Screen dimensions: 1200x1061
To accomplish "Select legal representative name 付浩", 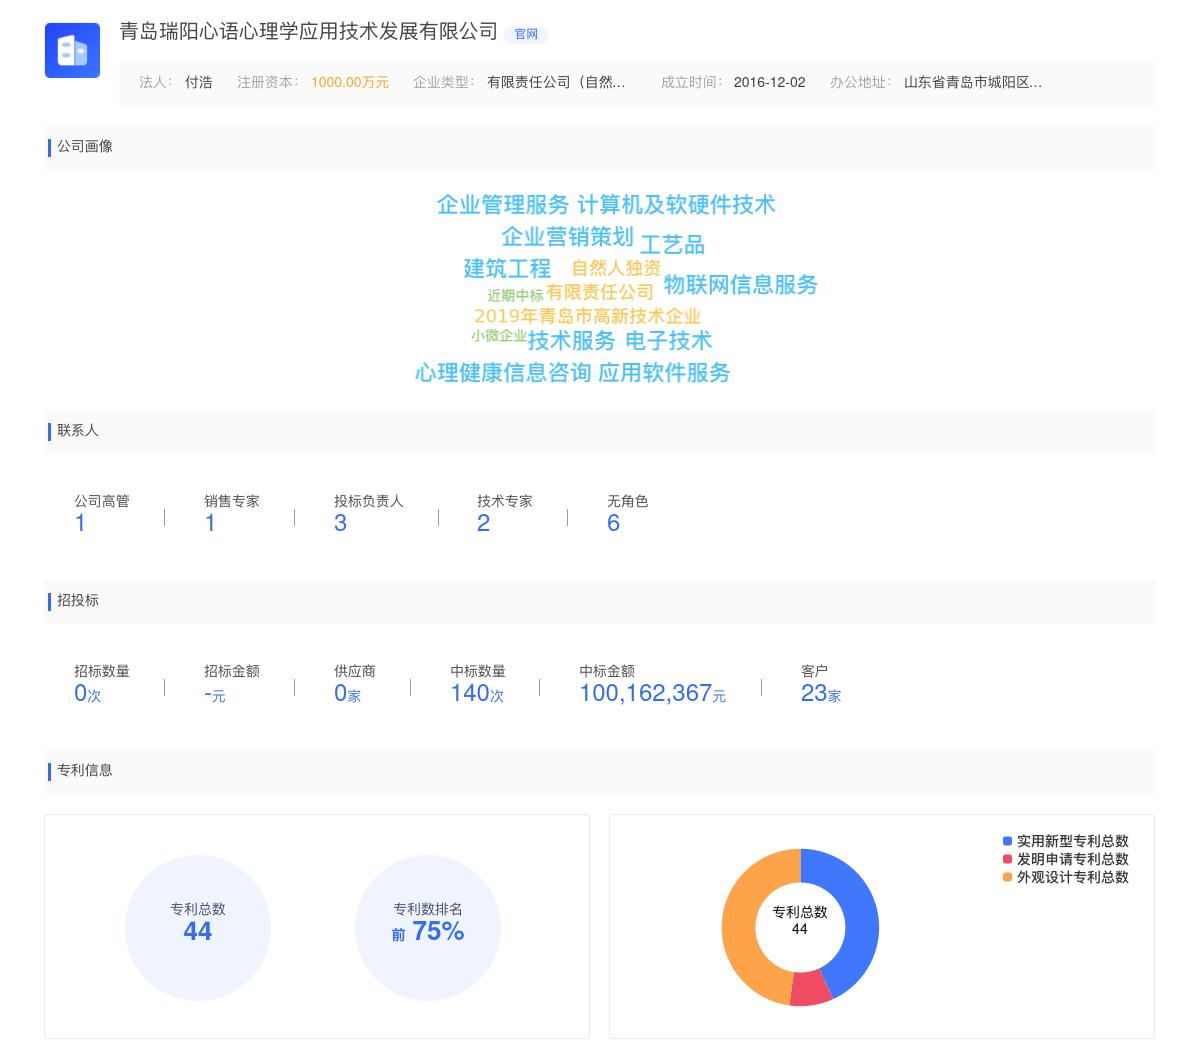I will coord(199,82).
